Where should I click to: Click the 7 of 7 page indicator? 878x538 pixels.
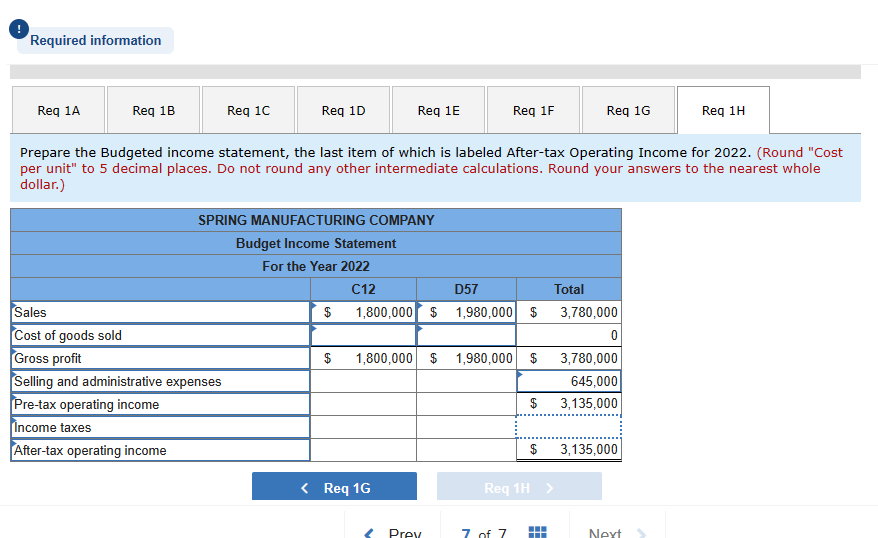coord(484,533)
